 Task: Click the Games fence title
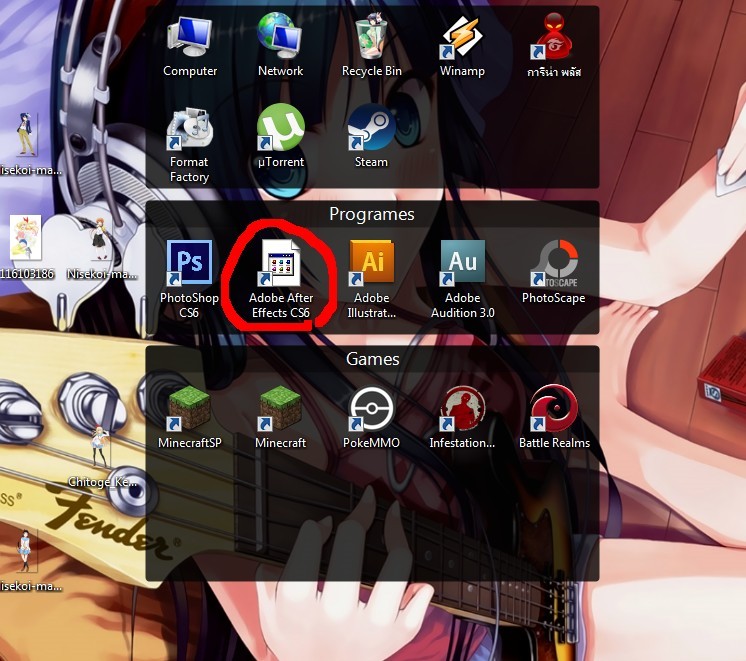click(x=373, y=359)
